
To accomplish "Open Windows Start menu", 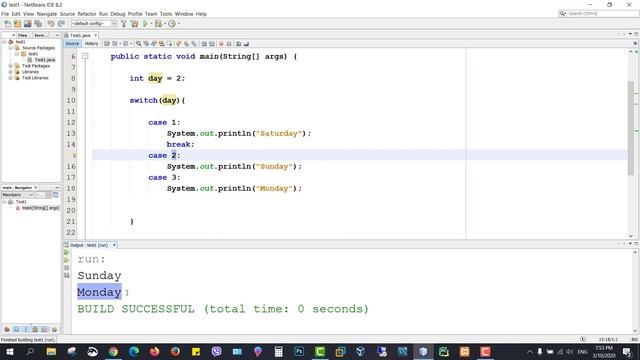I will (9, 351).
